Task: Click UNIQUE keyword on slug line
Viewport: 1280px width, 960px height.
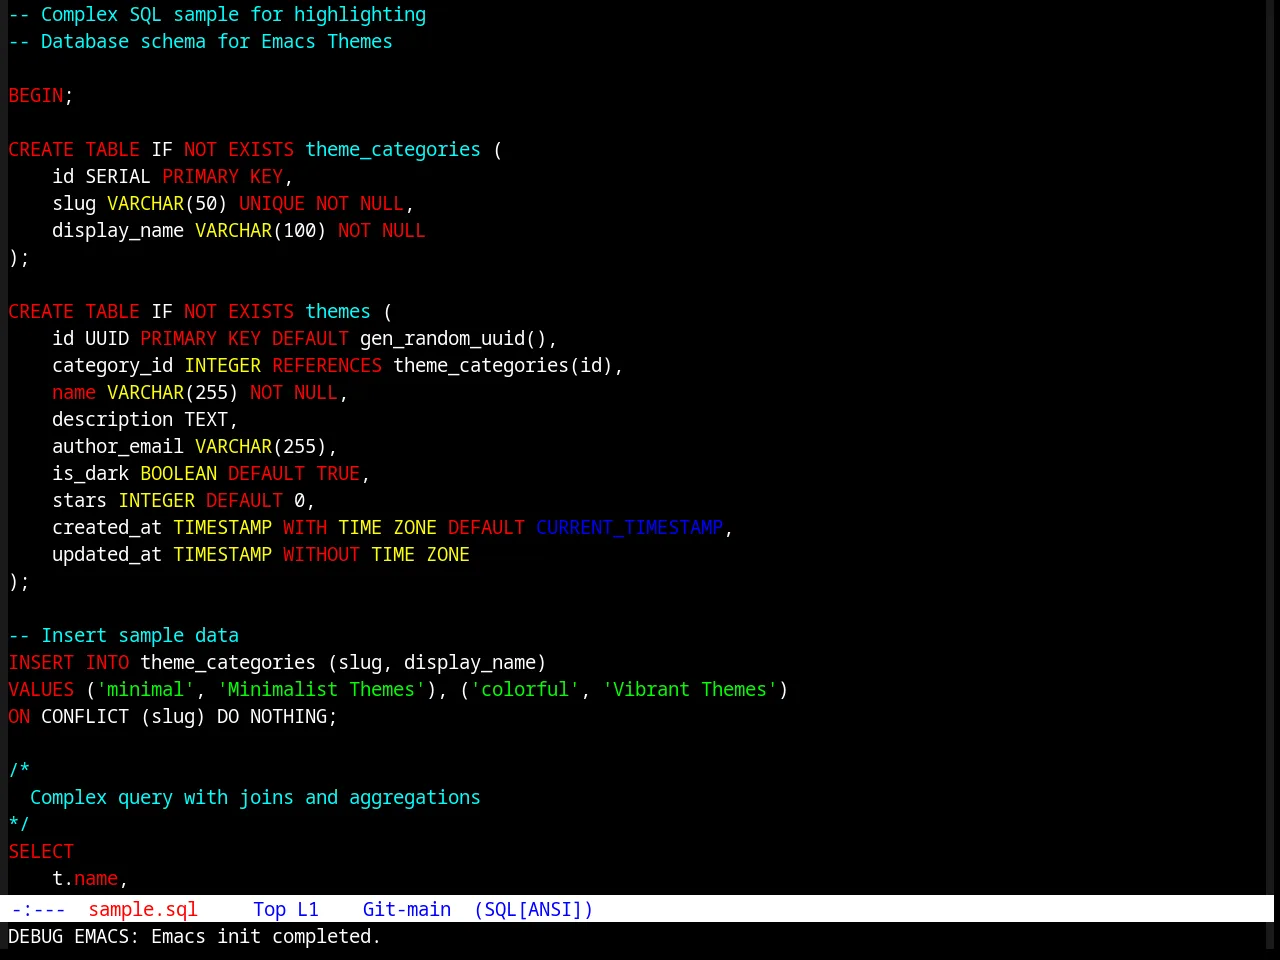Action: point(272,203)
